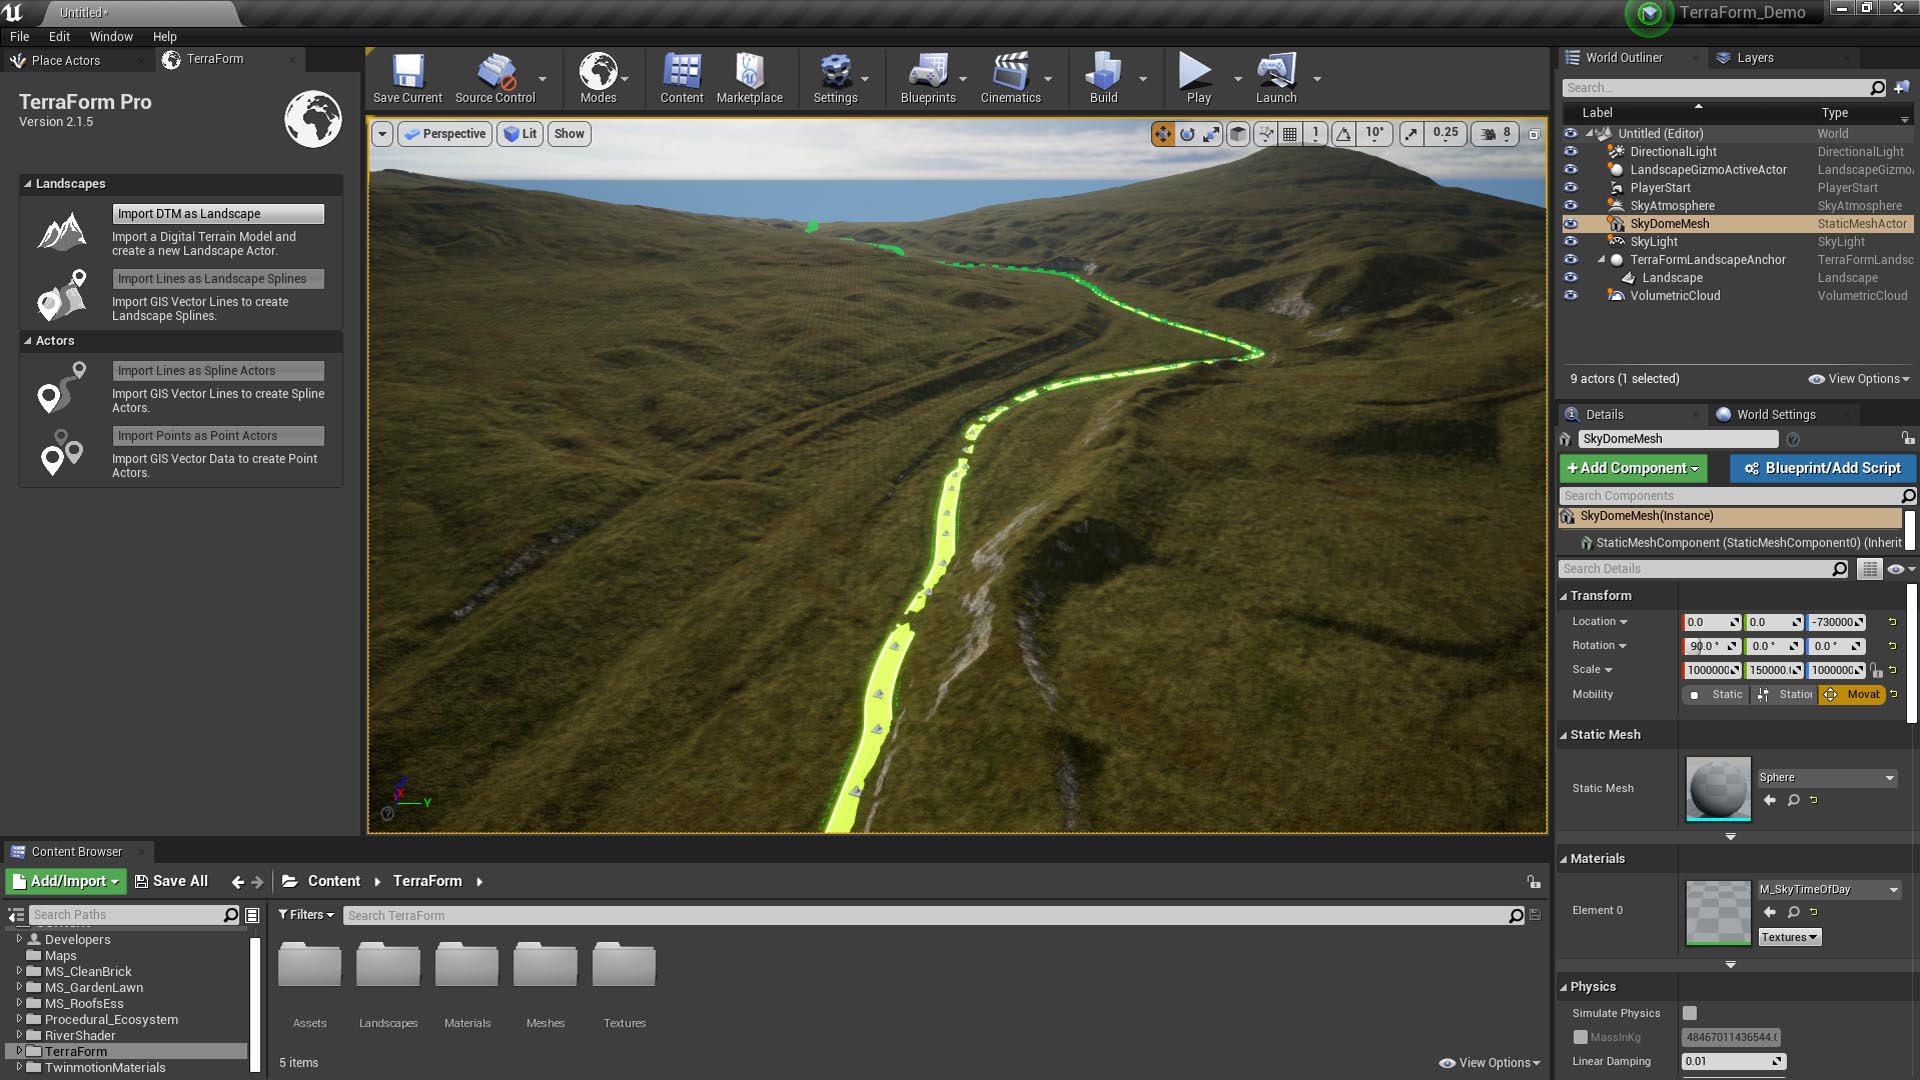1920x1080 pixels.
Task: Use selected asset for Static Mesh
Action: [x=1770, y=800]
